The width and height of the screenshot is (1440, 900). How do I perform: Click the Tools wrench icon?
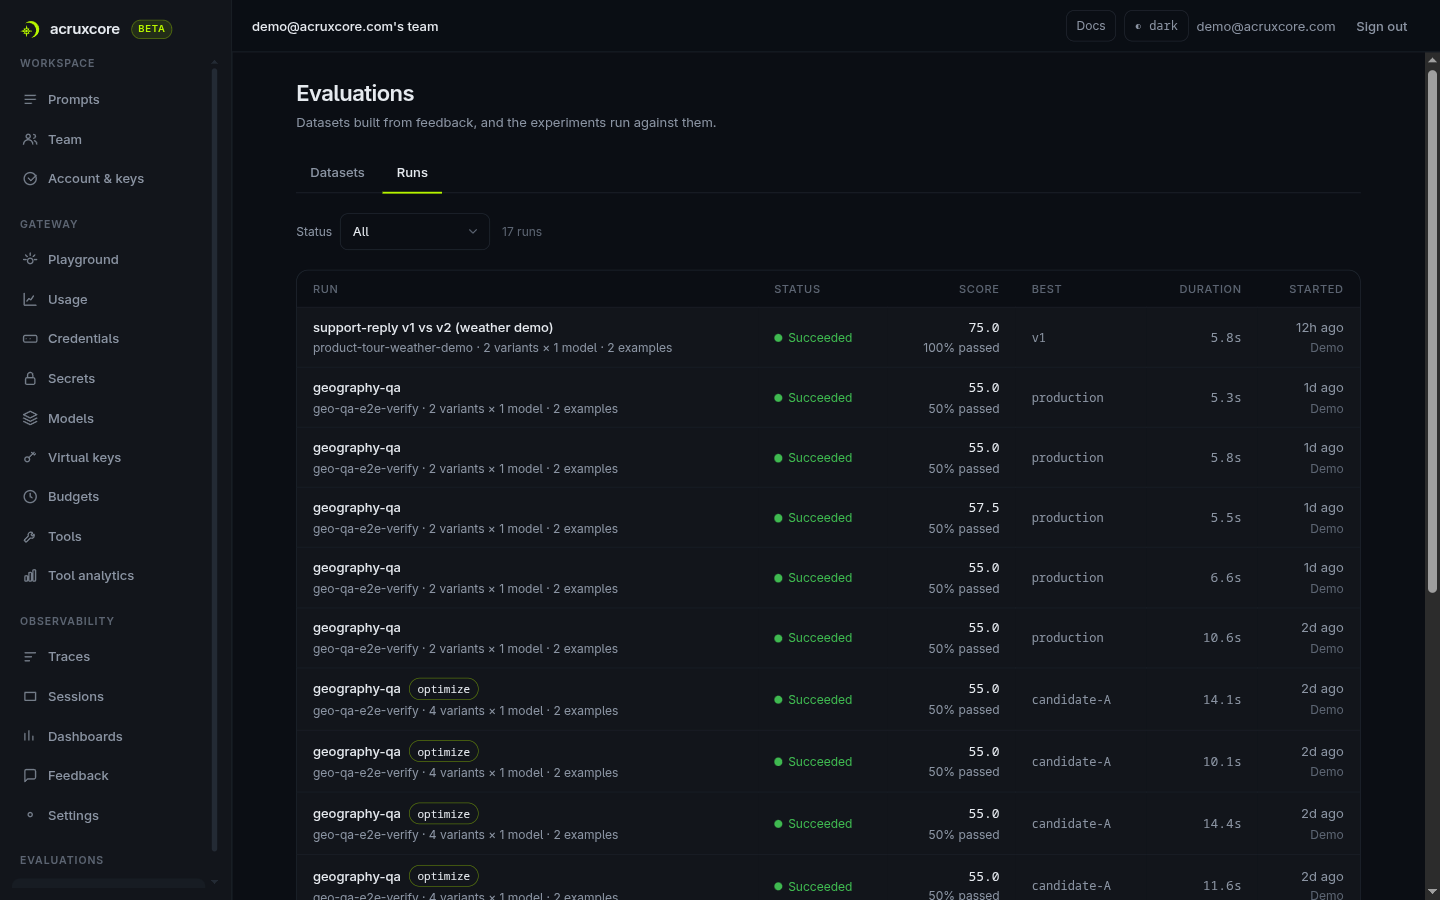coord(30,536)
